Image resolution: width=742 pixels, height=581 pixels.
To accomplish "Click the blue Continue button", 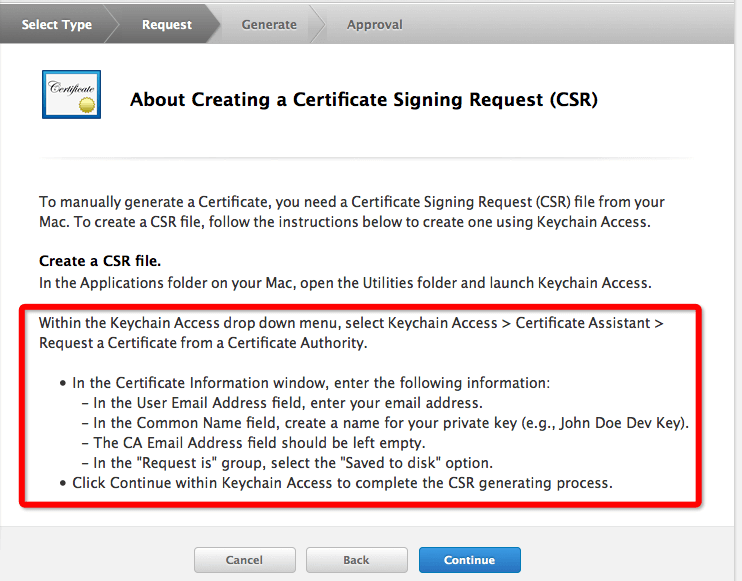I will (x=469, y=560).
